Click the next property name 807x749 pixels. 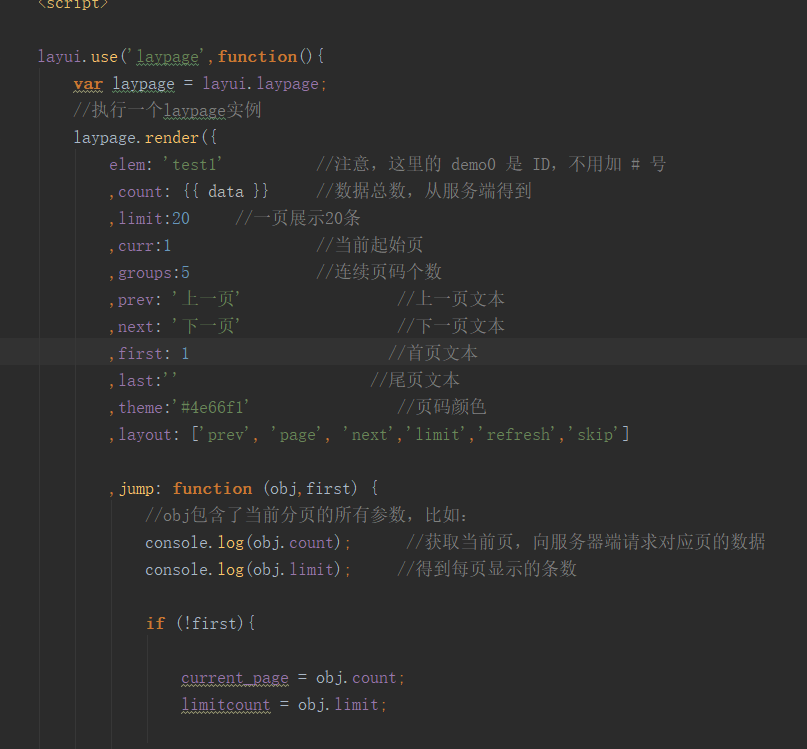tap(136, 327)
